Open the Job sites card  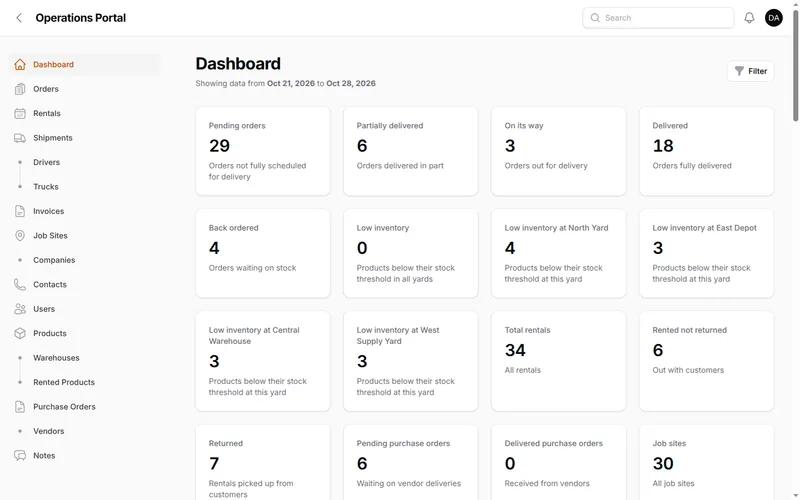coord(707,463)
